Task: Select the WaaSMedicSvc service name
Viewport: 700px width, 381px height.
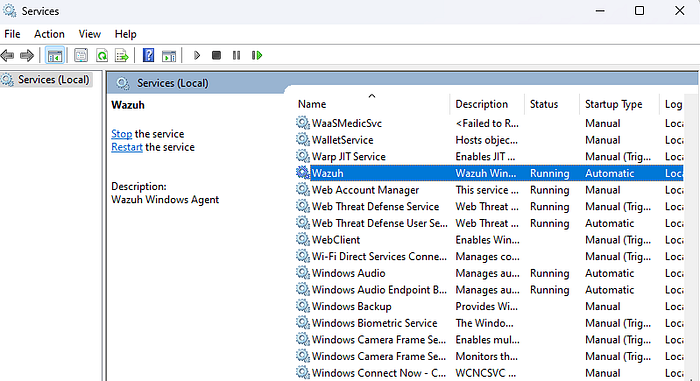Action: (347, 123)
